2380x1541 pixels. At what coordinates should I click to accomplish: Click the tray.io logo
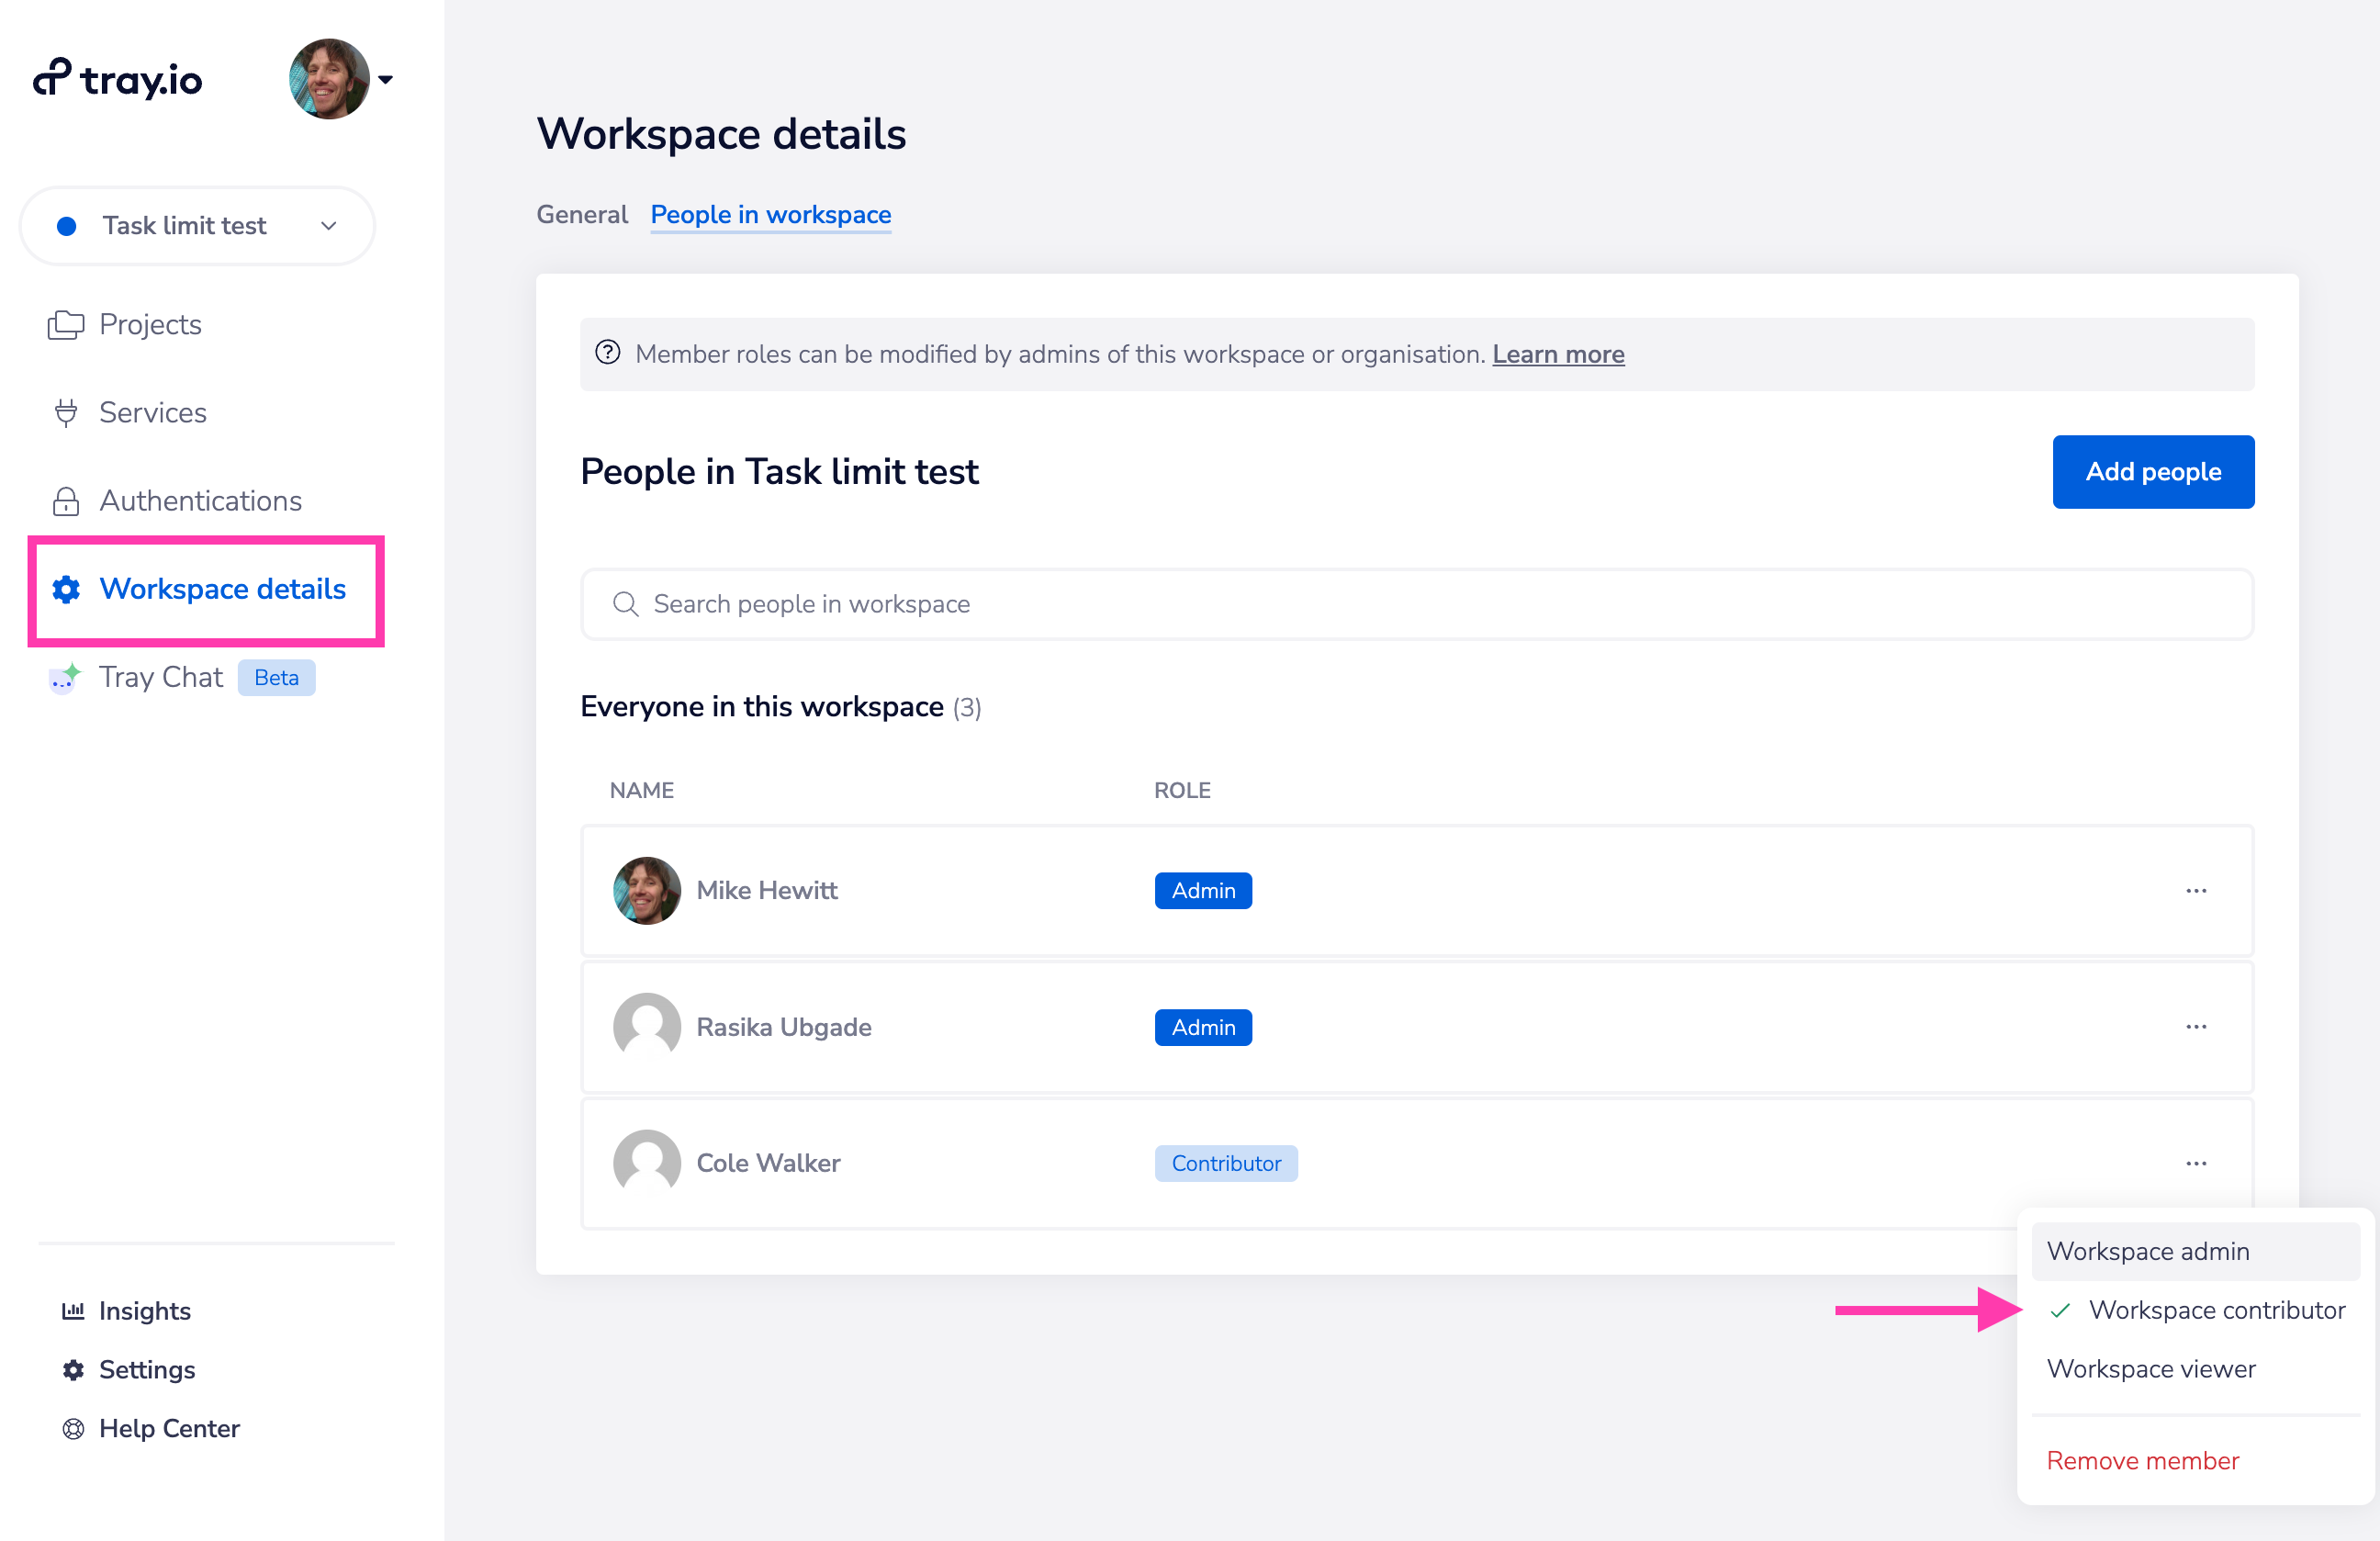point(118,79)
